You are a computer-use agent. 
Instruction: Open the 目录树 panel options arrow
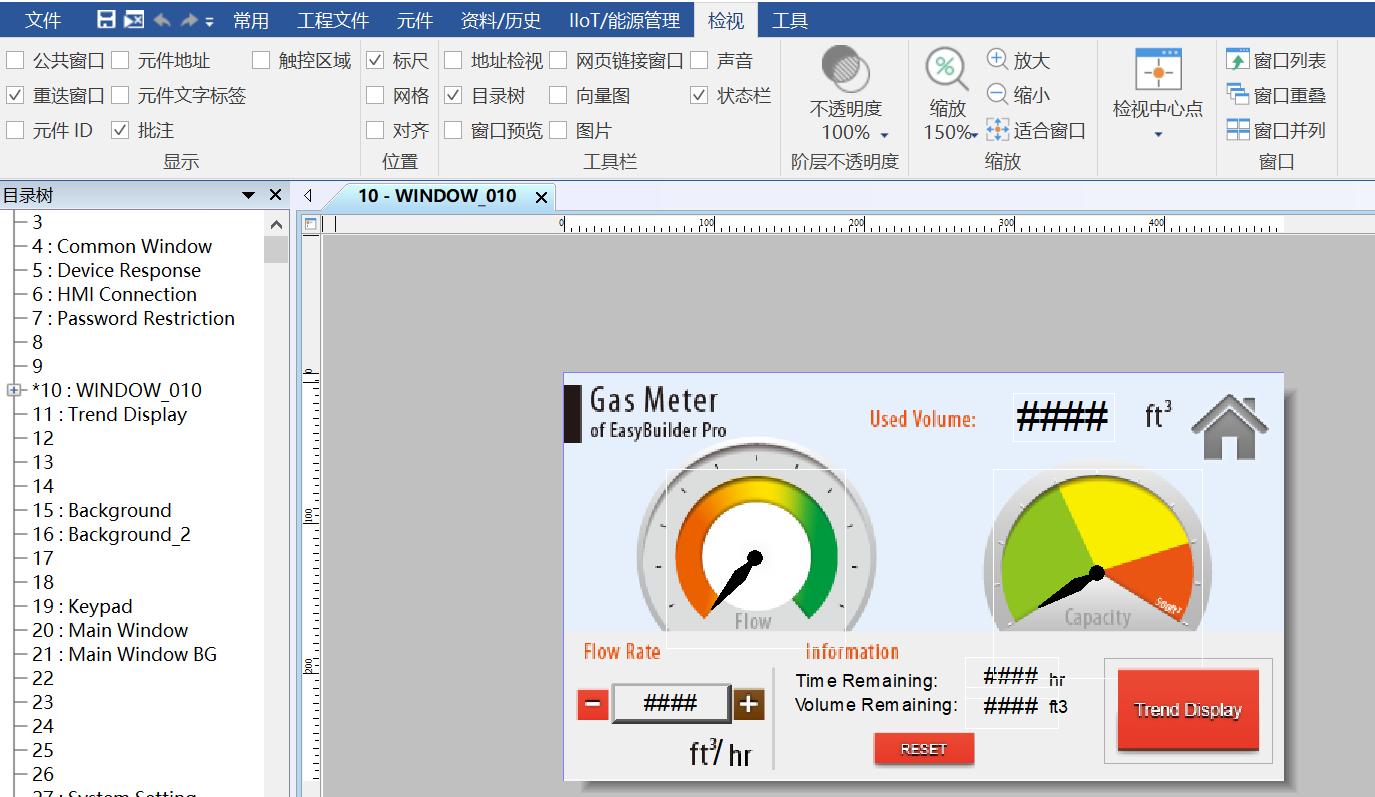click(x=249, y=195)
